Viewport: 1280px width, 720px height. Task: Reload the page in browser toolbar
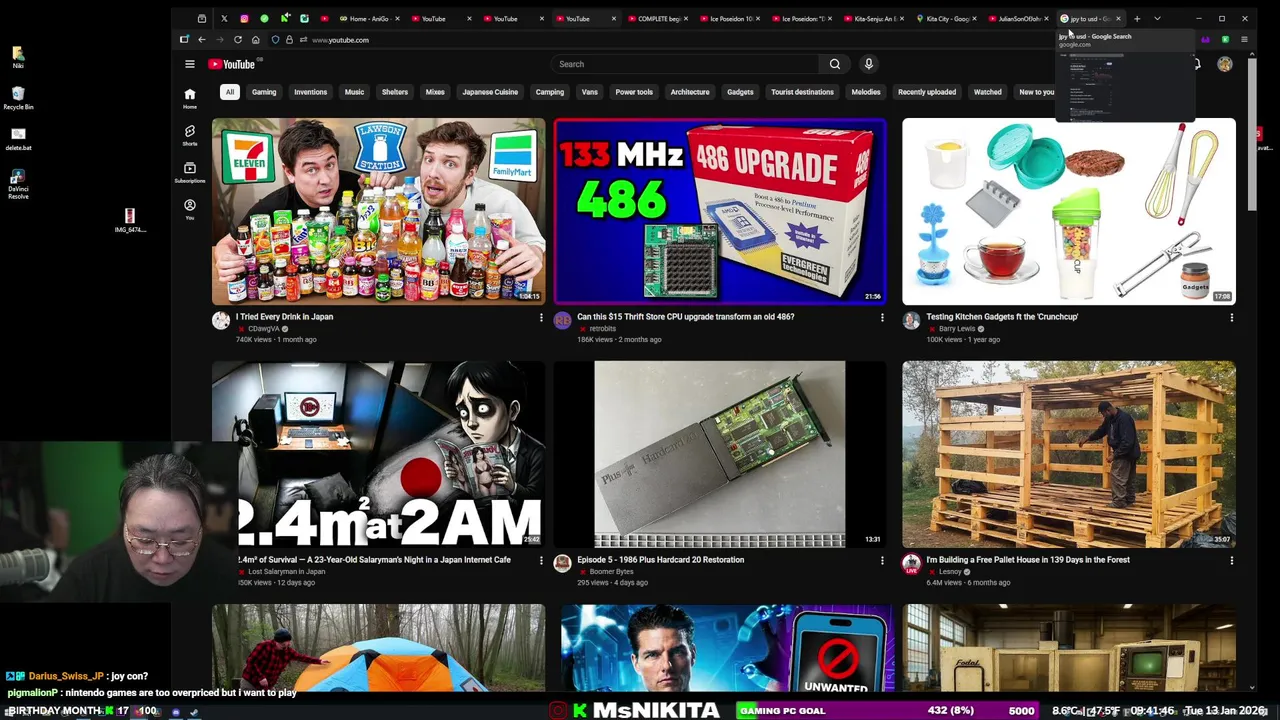(x=237, y=40)
